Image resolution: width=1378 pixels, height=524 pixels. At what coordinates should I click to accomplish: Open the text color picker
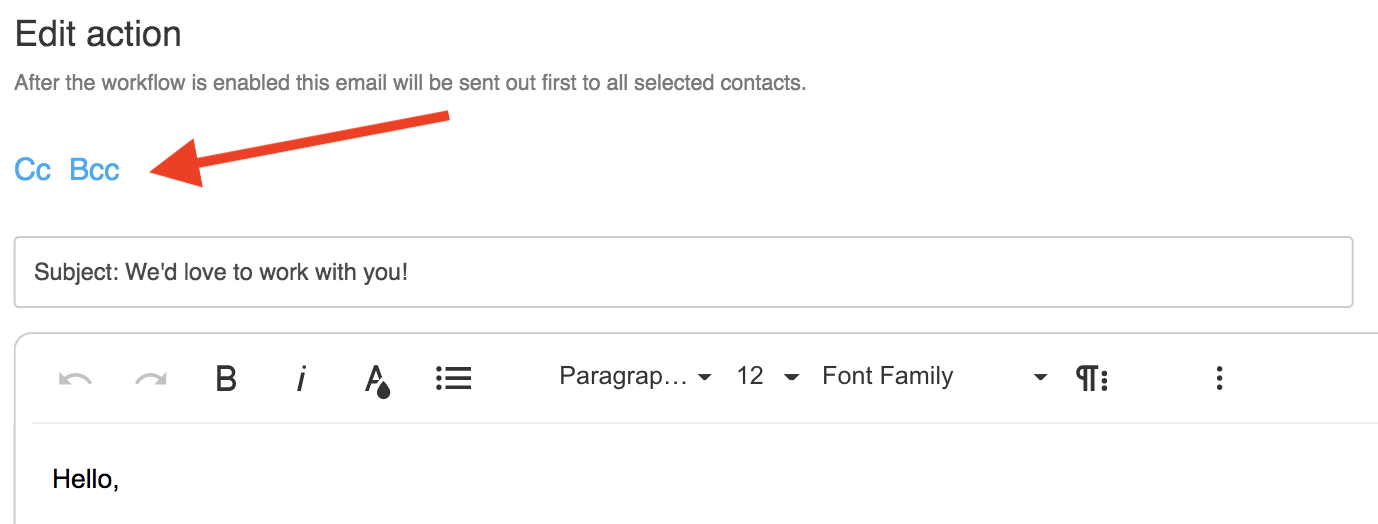376,379
